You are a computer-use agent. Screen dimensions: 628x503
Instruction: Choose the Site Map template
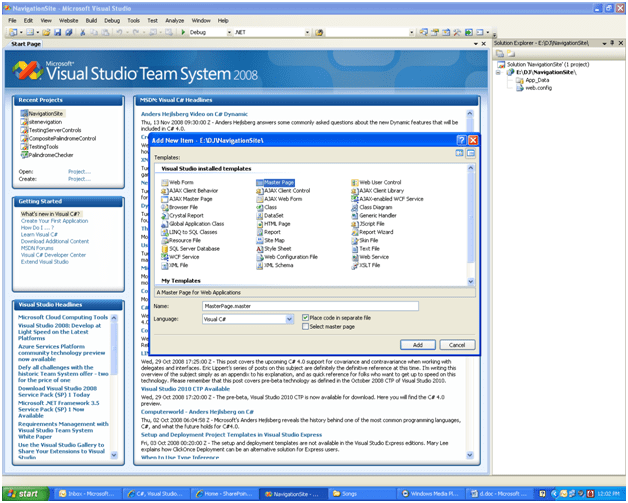[x=273, y=240]
